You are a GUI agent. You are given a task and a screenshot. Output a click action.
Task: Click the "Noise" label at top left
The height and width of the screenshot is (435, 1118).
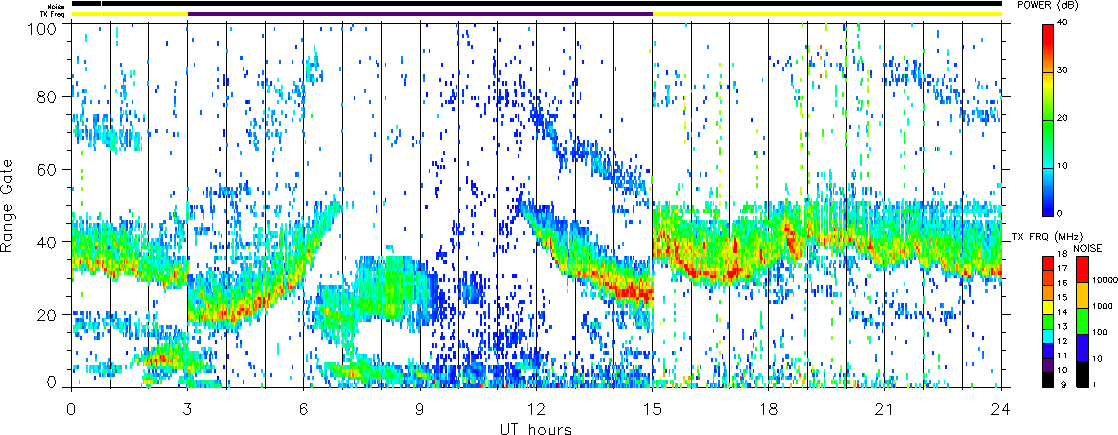tap(58, 5)
